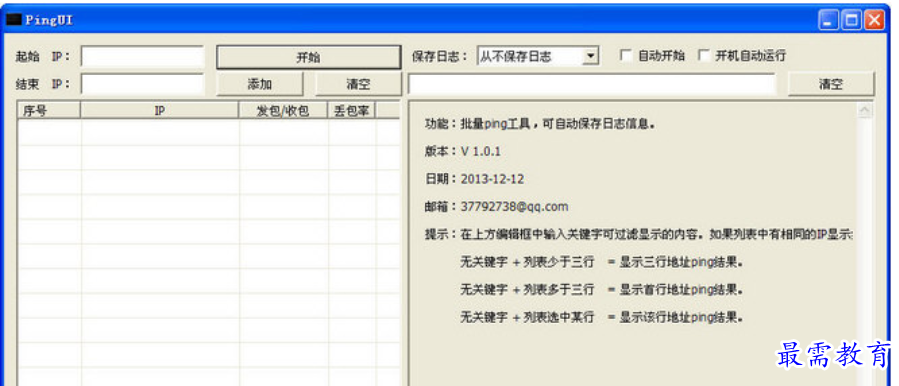Maximize the PingUI window
Image resolution: width=899 pixels, height=386 pixels.
[x=851, y=21]
